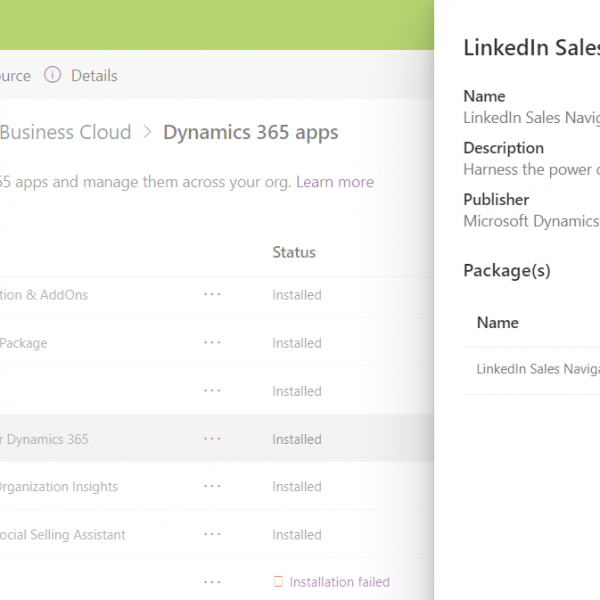Go to Dynamics 365 apps breadcrumb
The image size is (600, 600).
coord(251,132)
